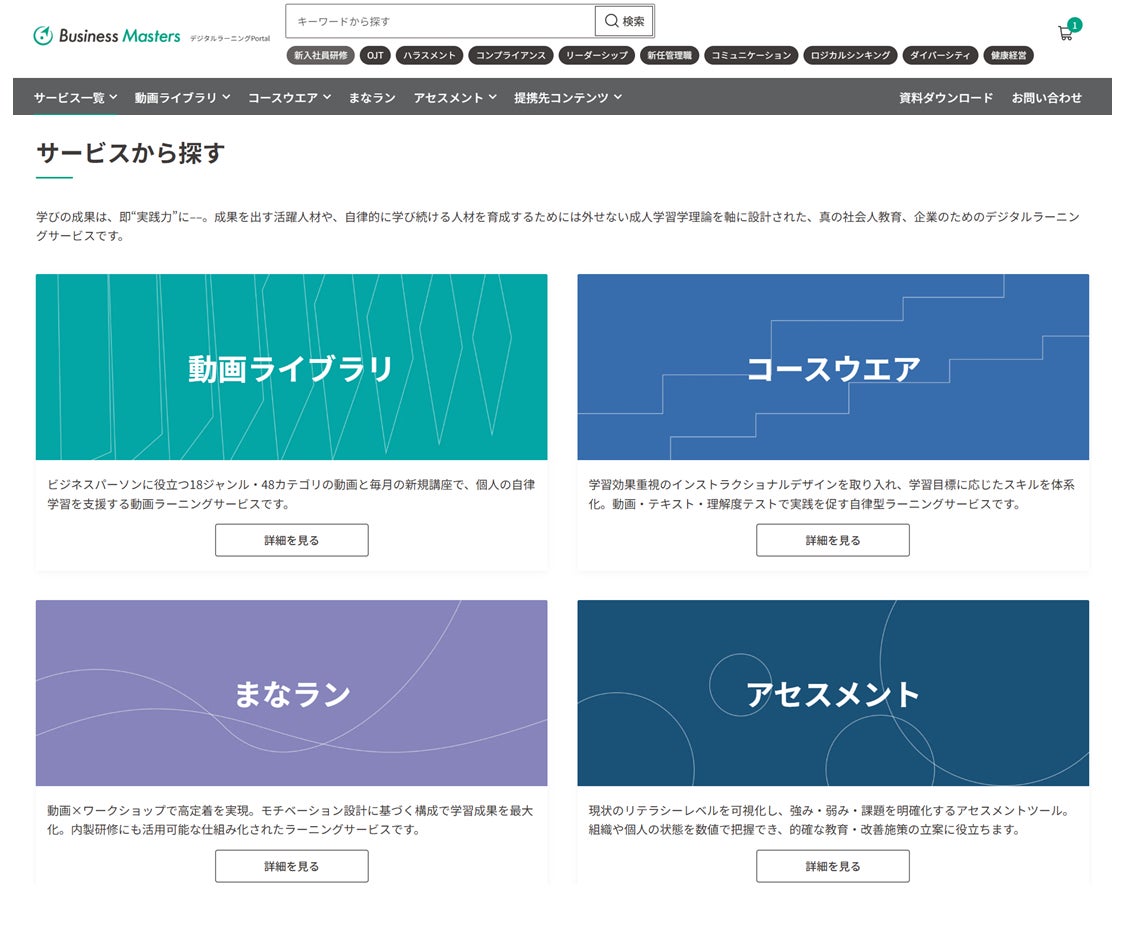This screenshot has height=932, width=1125.
Task: Click 詳細を見る under コースウエア
Action: point(833,540)
